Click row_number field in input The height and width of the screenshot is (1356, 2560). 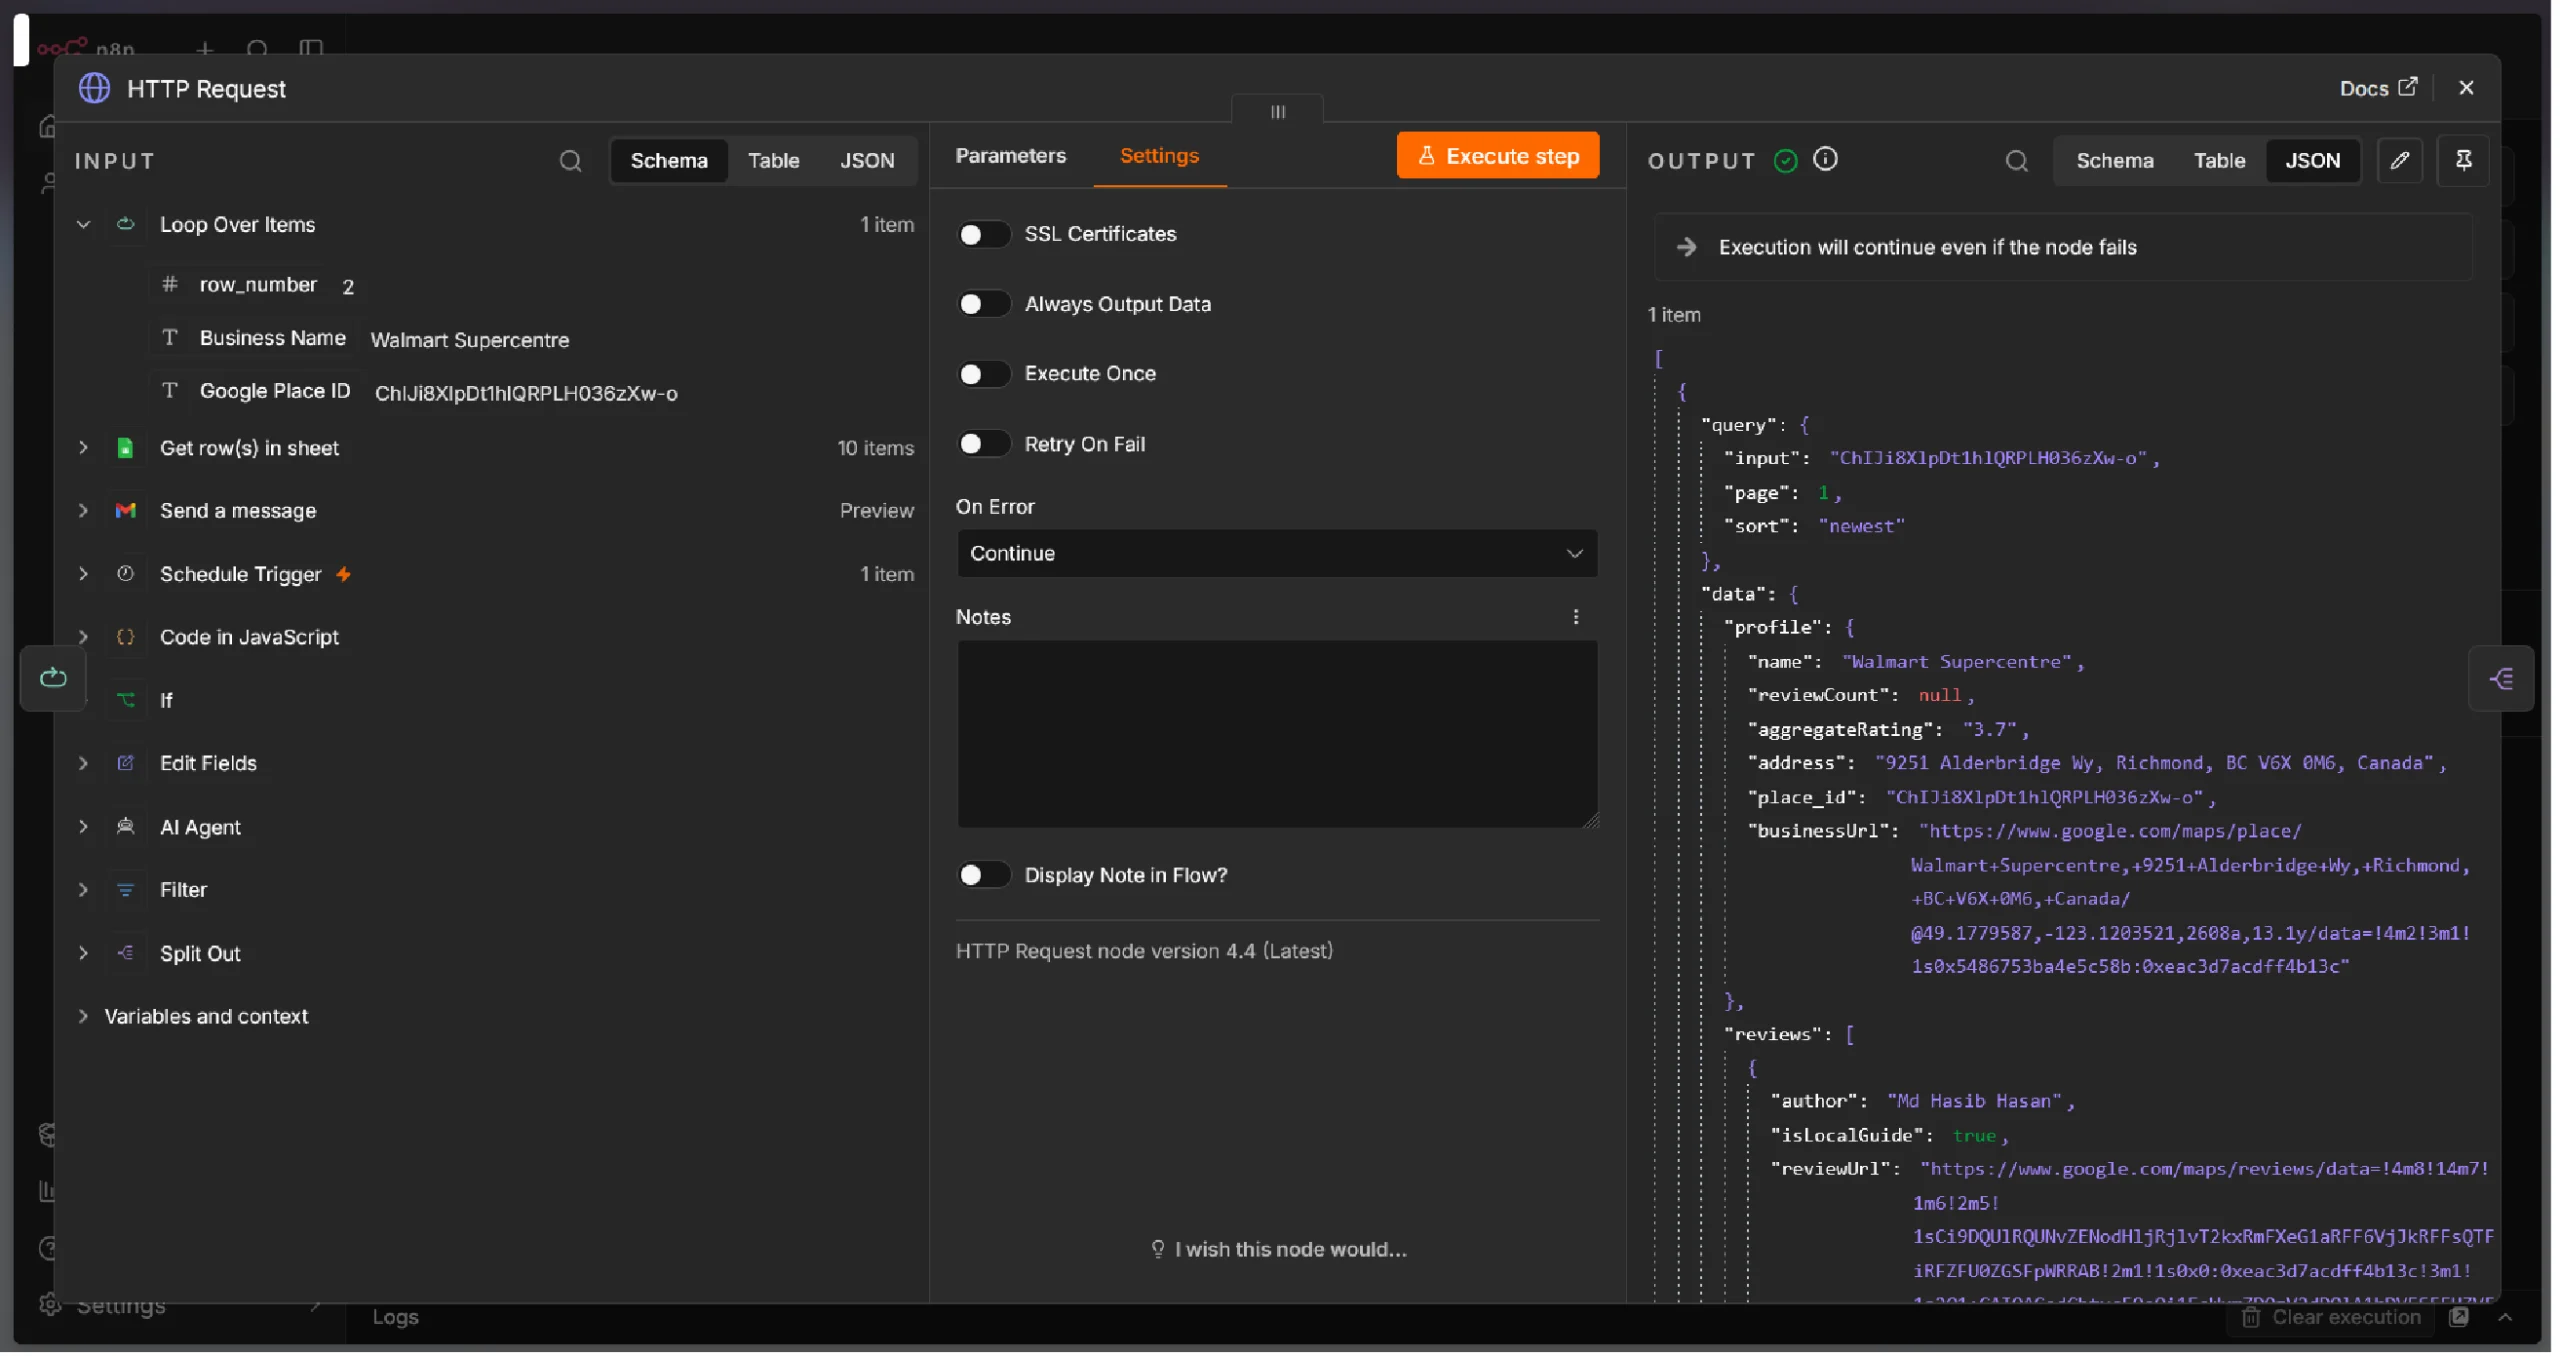(x=258, y=285)
